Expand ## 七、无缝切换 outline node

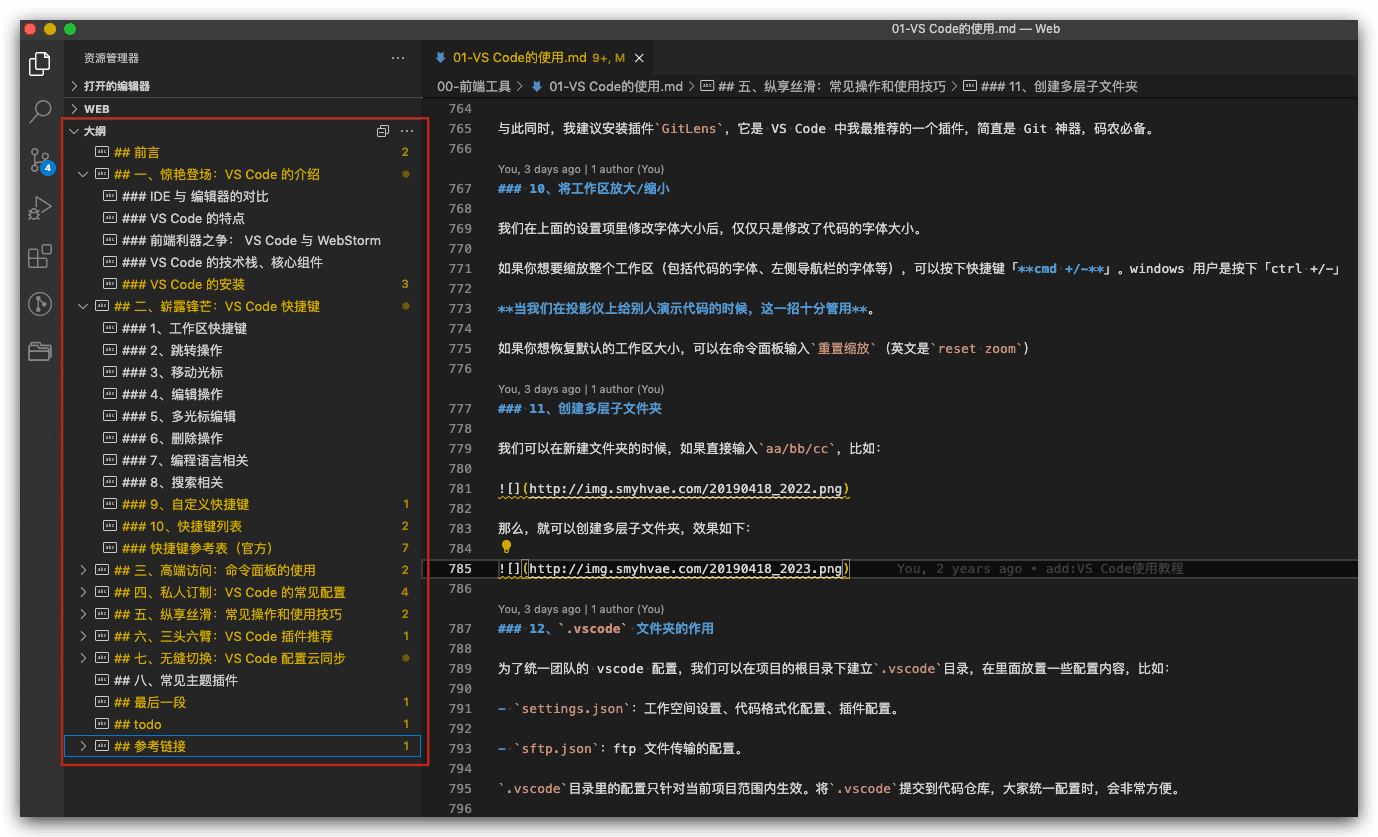coord(84,658)
